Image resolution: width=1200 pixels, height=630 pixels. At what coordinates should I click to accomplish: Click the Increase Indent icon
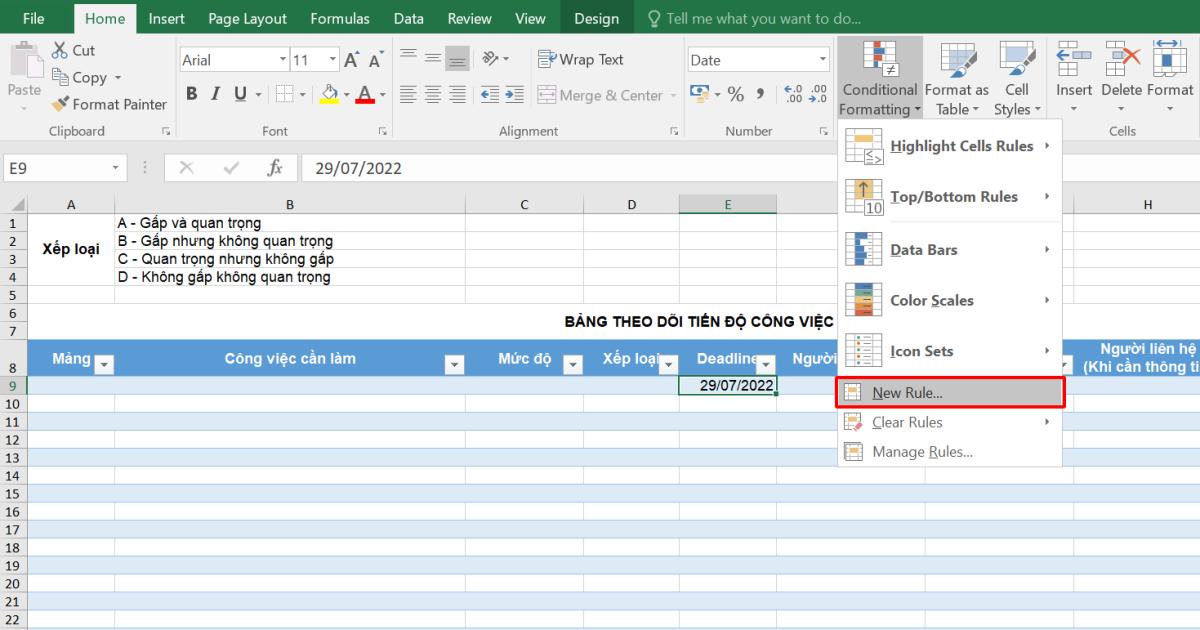pos(514,94)
